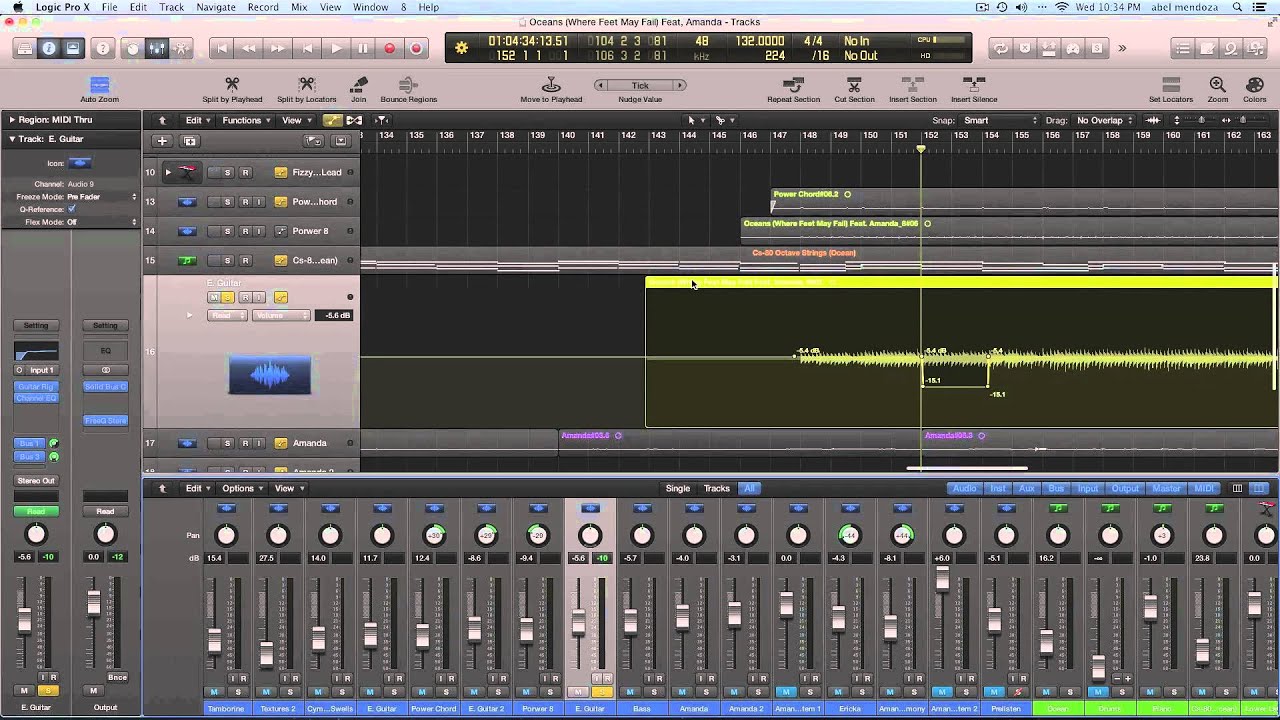
Task: Click the Set Locators icon
Action: 1170,85
